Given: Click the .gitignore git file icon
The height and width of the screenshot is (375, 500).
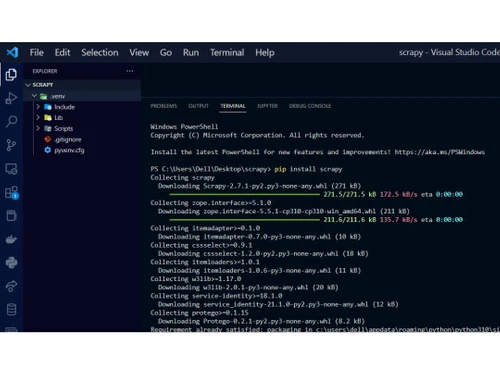Looking at the screenshot, I should click(x=48, y=139).
